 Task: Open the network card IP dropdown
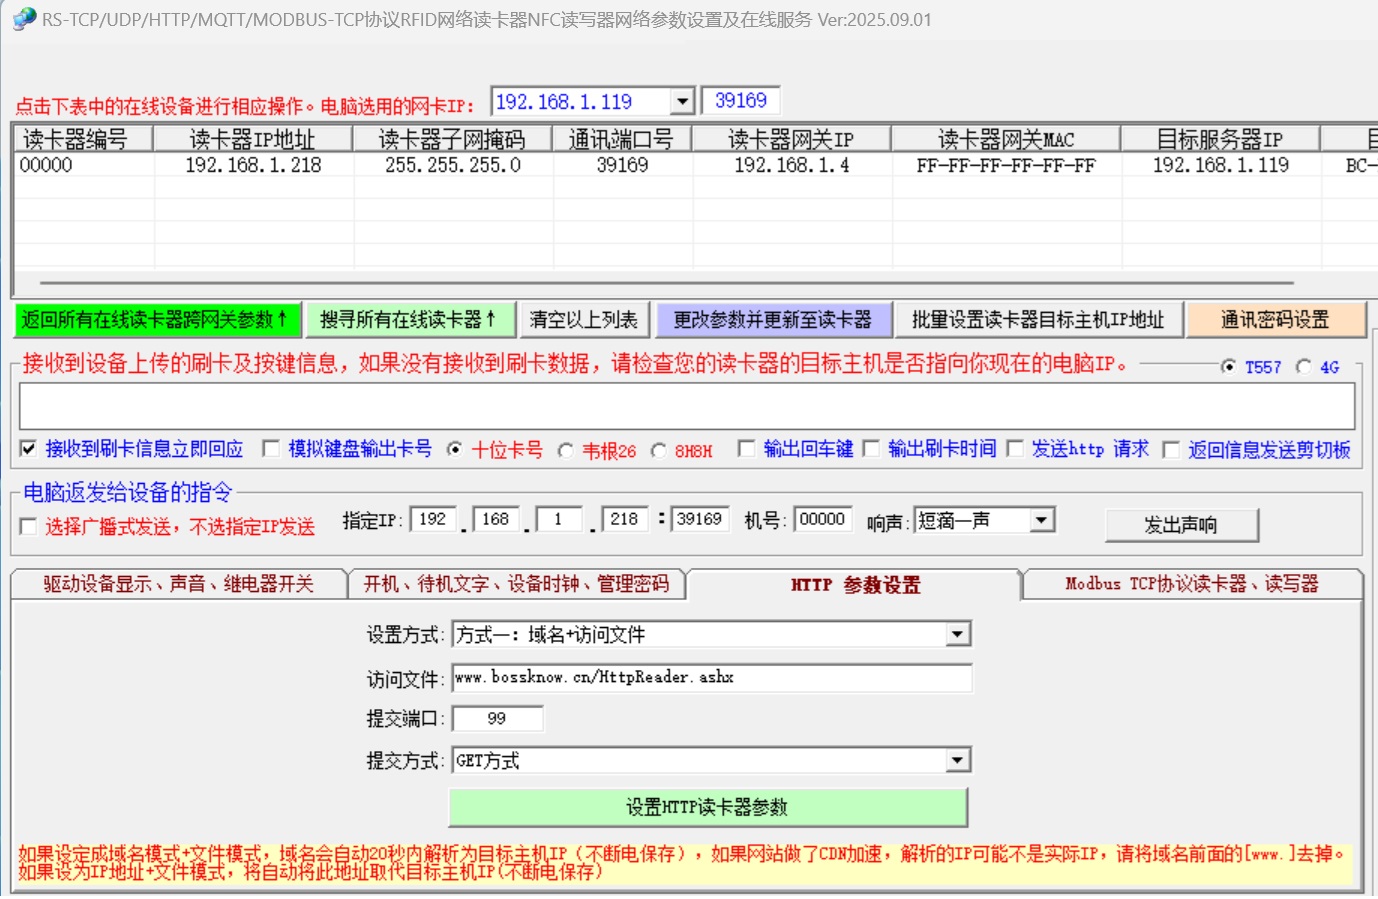point(682,102)
